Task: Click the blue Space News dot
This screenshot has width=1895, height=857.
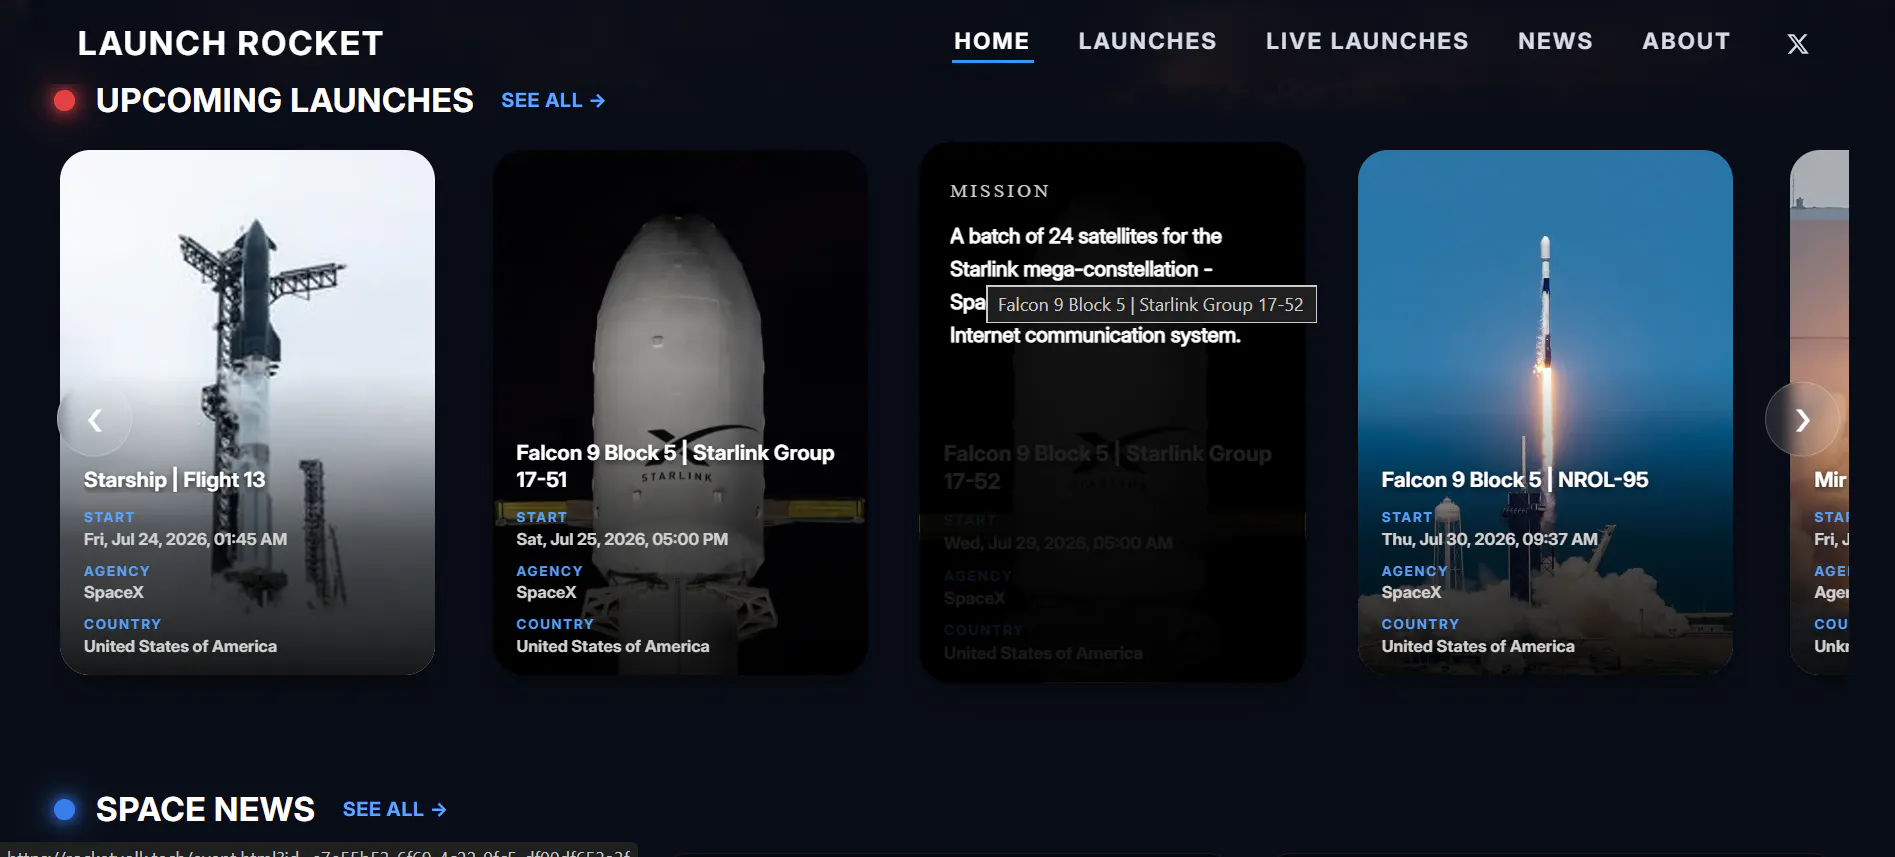Action: coord(65,809)
